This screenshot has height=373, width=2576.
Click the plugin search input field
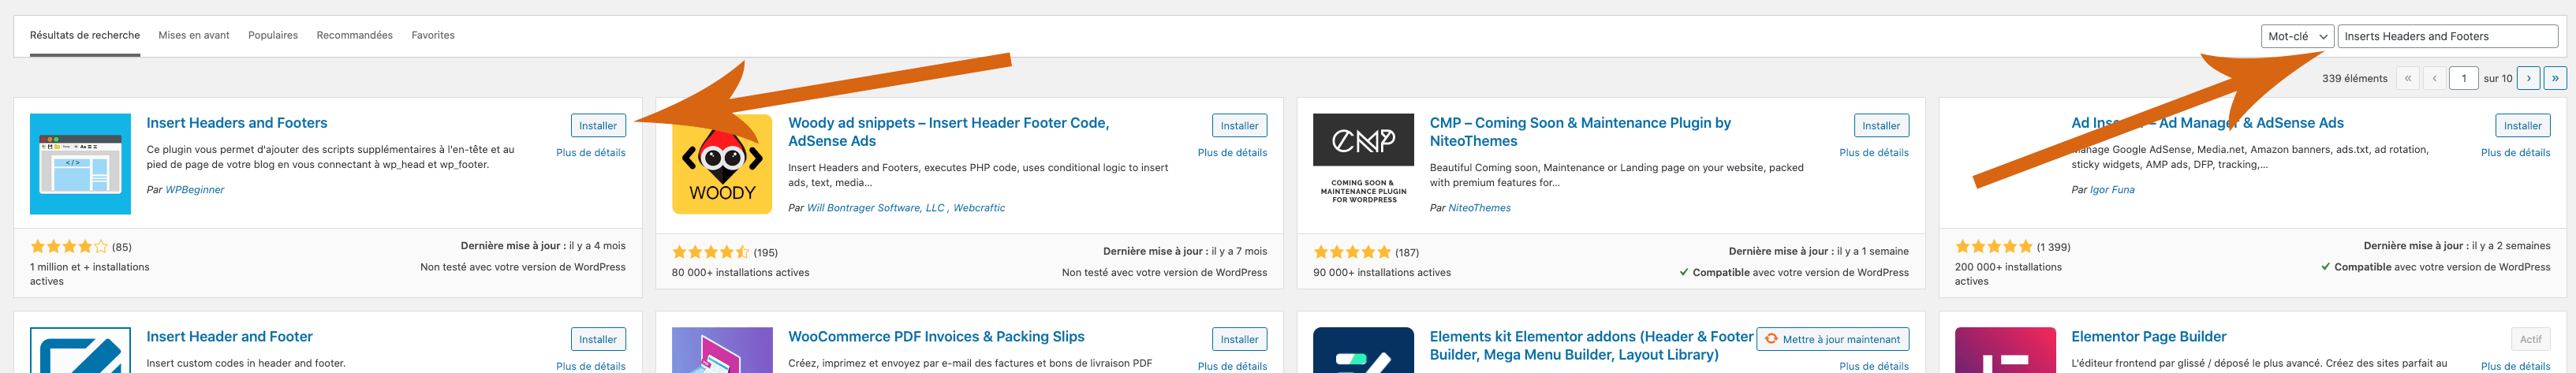pos(2447,36)
